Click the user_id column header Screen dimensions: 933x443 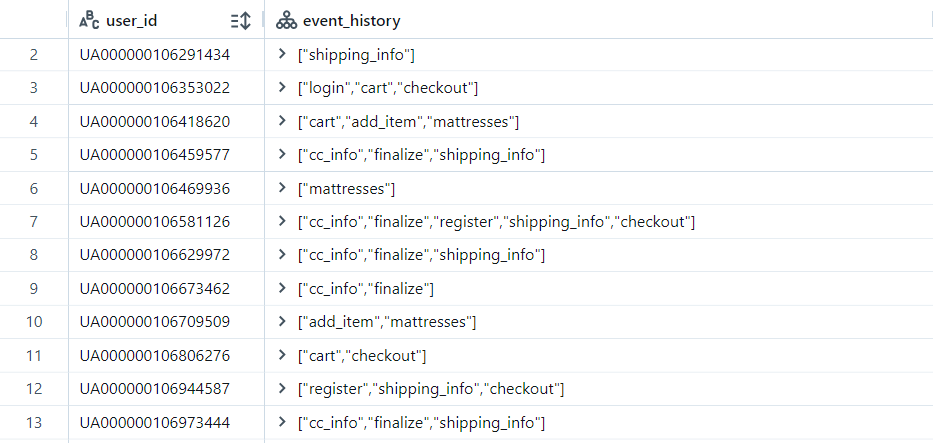[x=166, y=21]
